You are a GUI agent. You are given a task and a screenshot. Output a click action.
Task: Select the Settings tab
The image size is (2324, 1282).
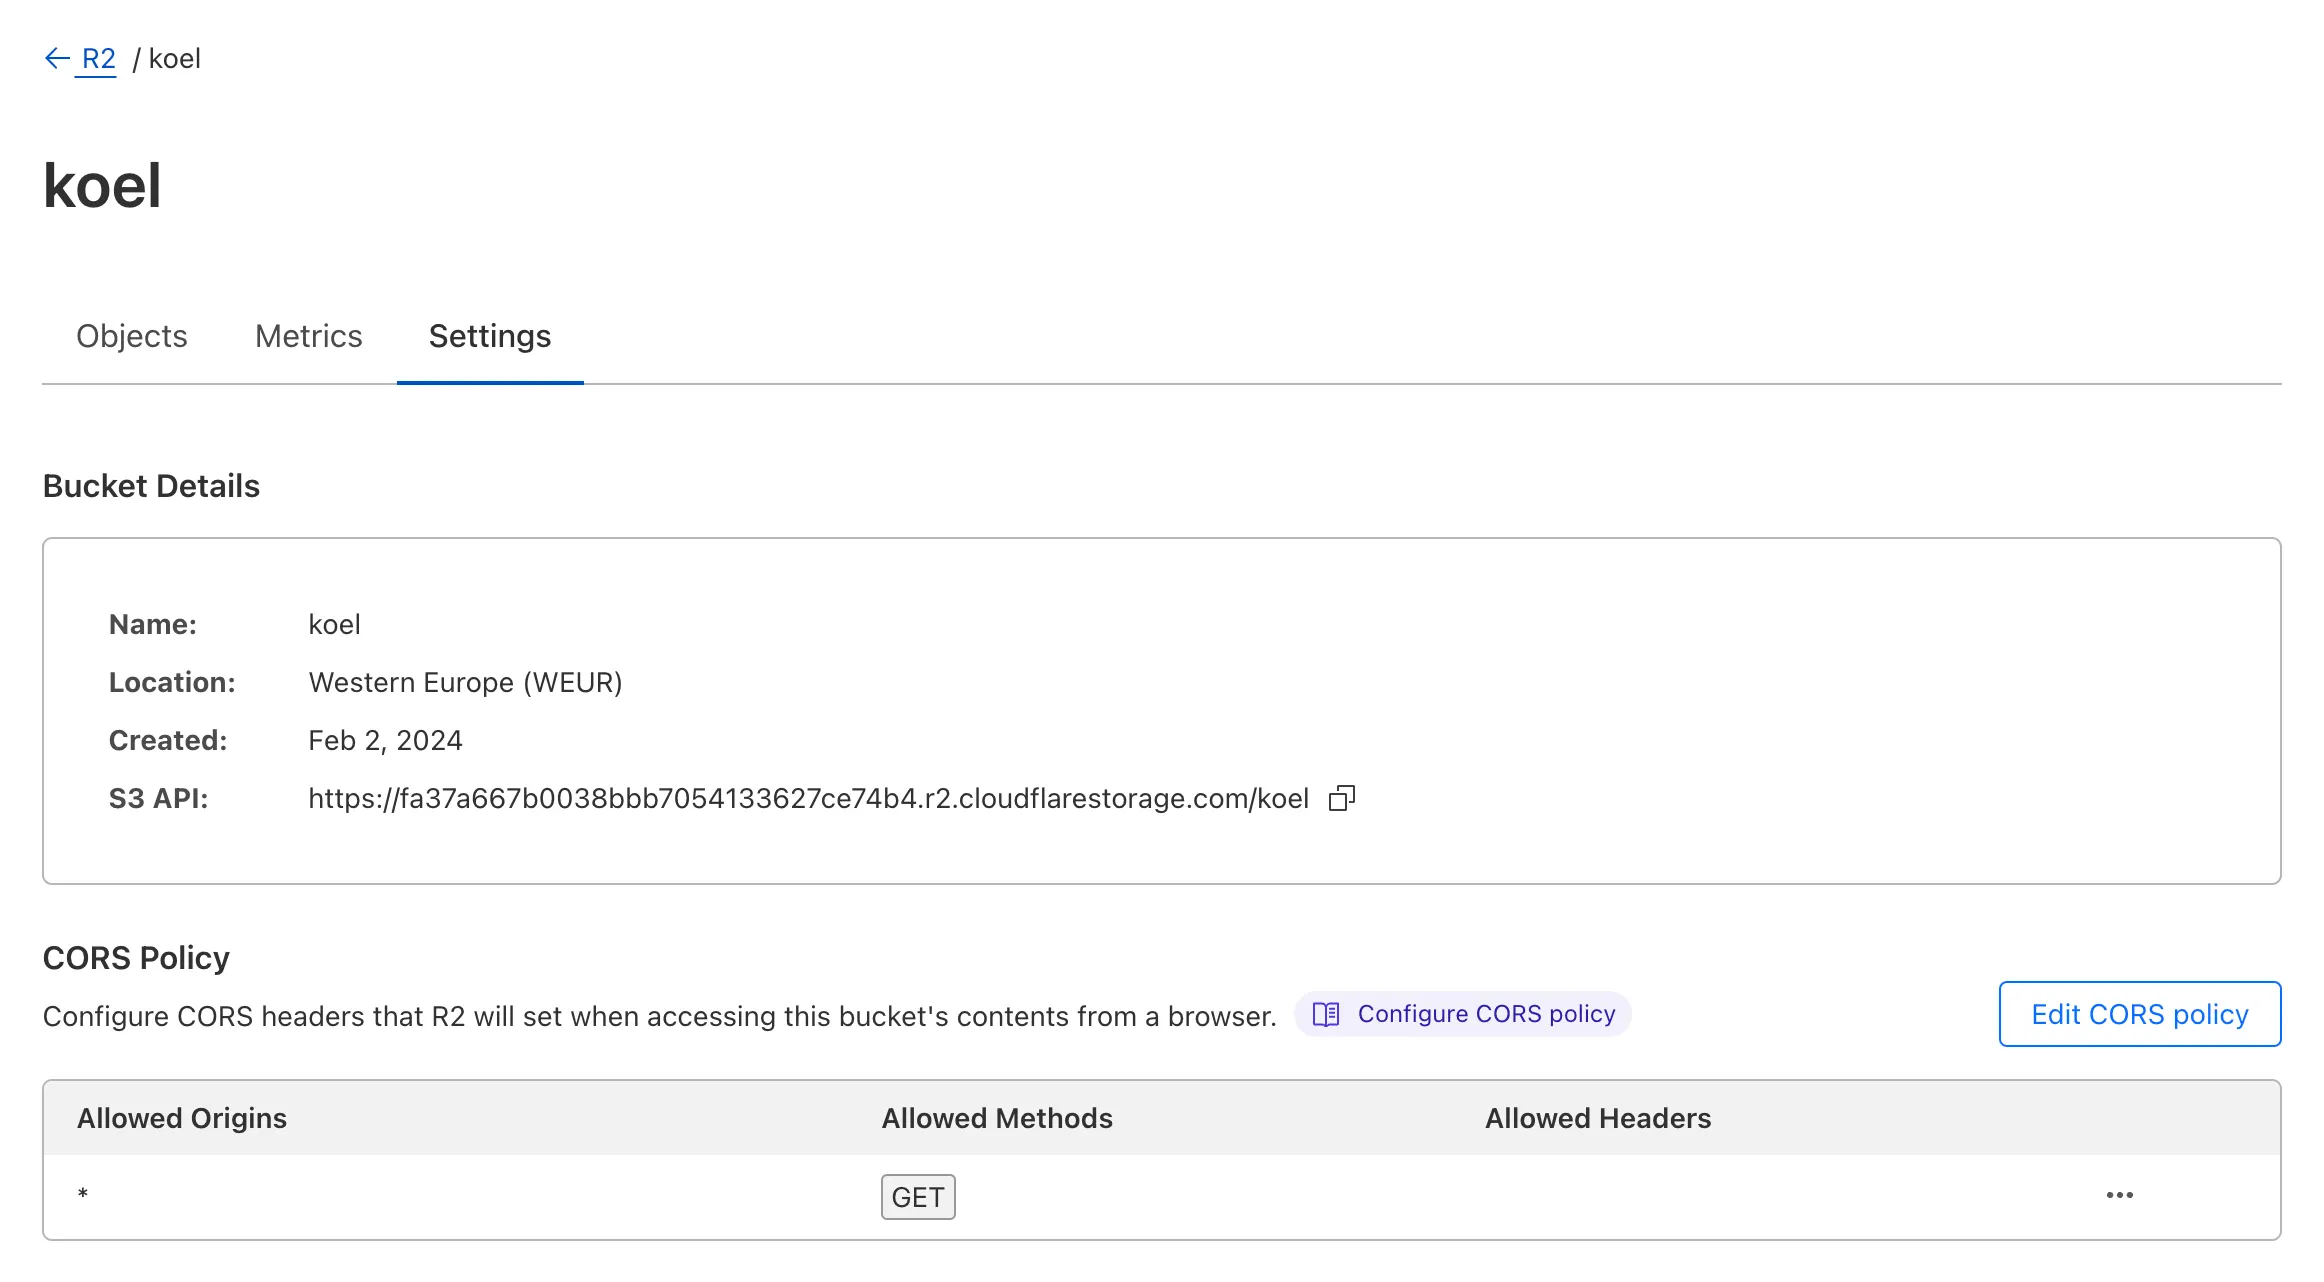pyautogui.click(x=489, y=336)
